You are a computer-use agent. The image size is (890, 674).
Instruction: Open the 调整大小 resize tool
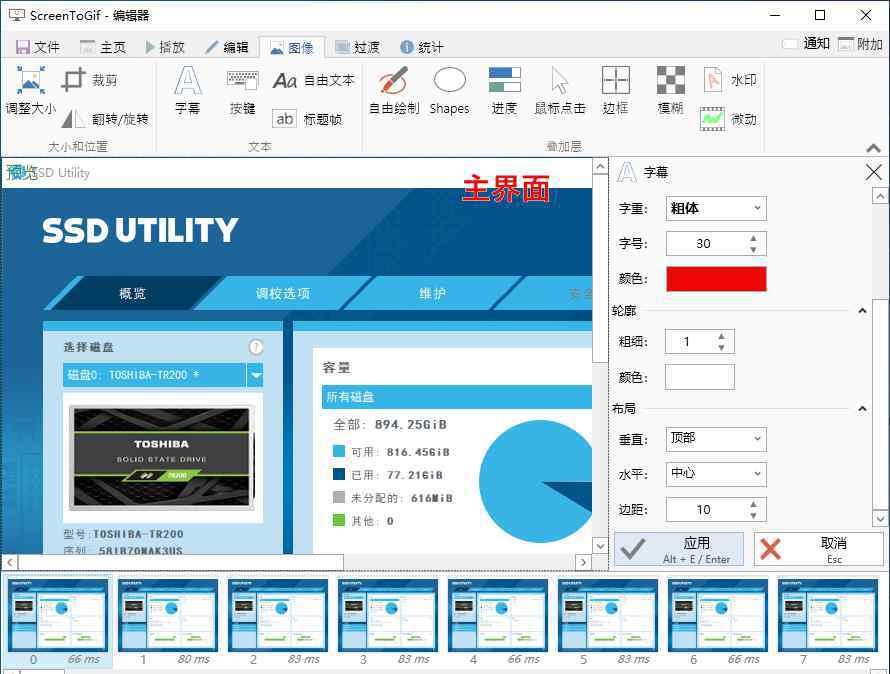coord(31,91)
